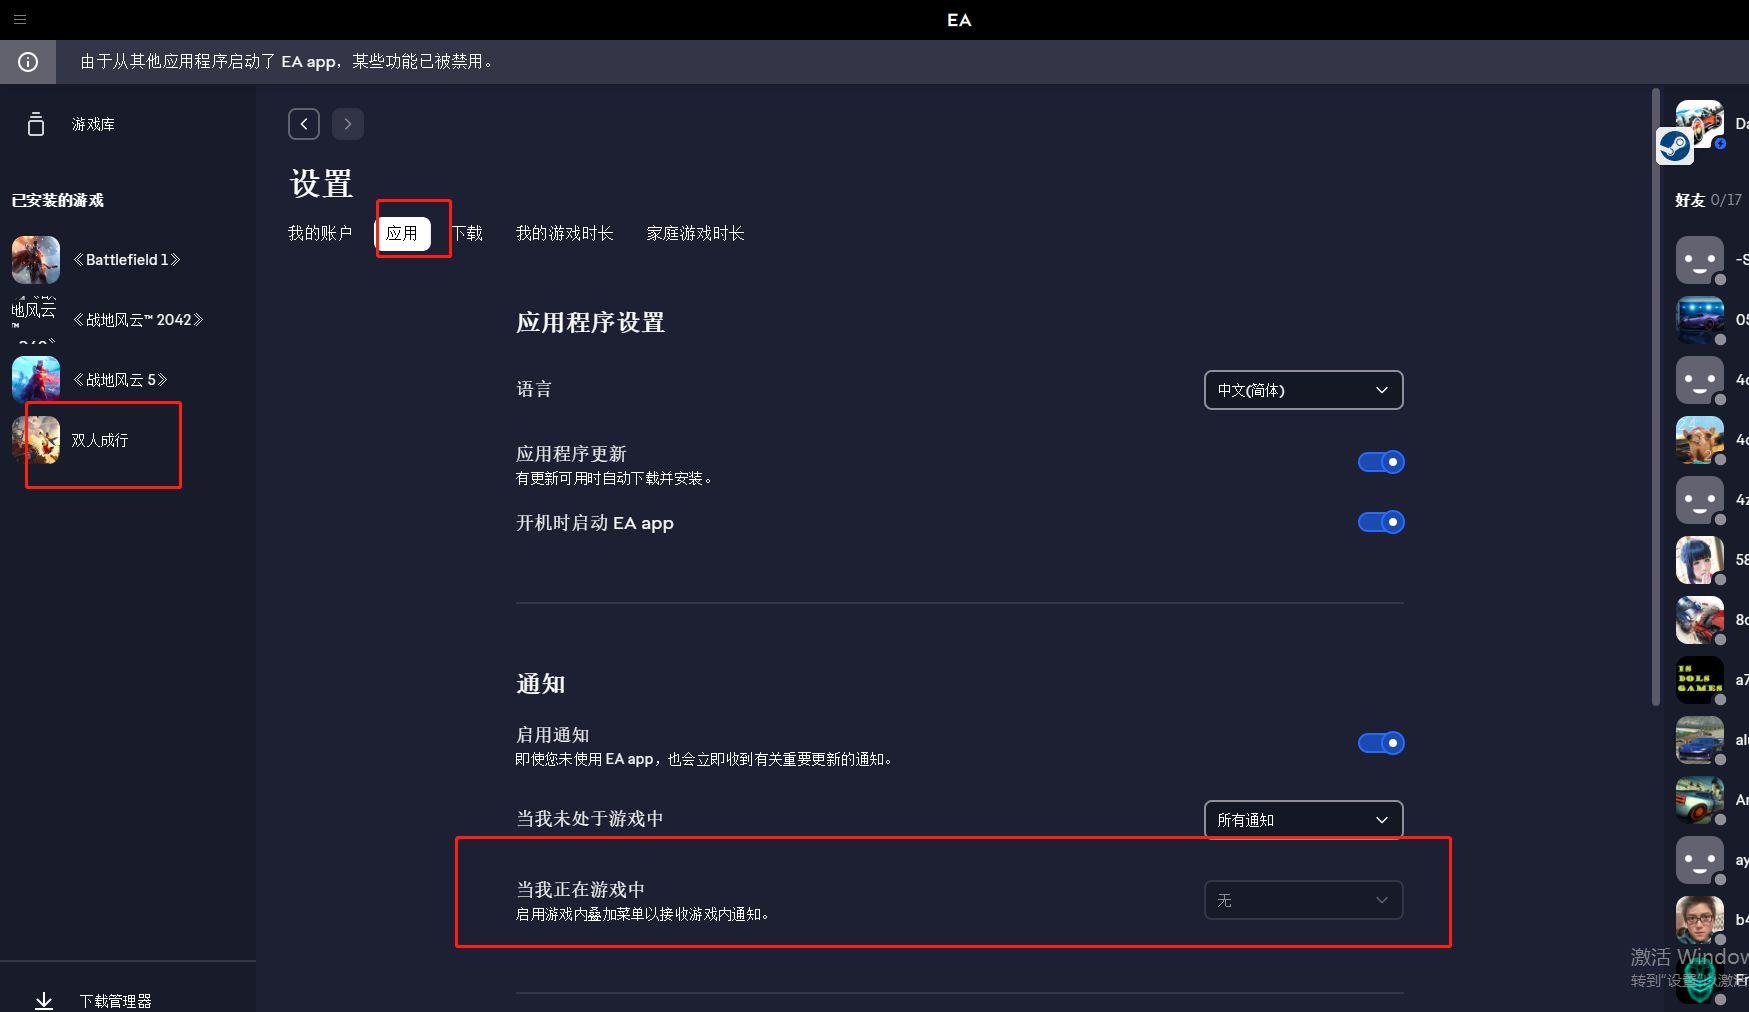Screen dimensions: 1749x1012
Task: Open the 游戏库 game library icon
Action: point(36,124)
